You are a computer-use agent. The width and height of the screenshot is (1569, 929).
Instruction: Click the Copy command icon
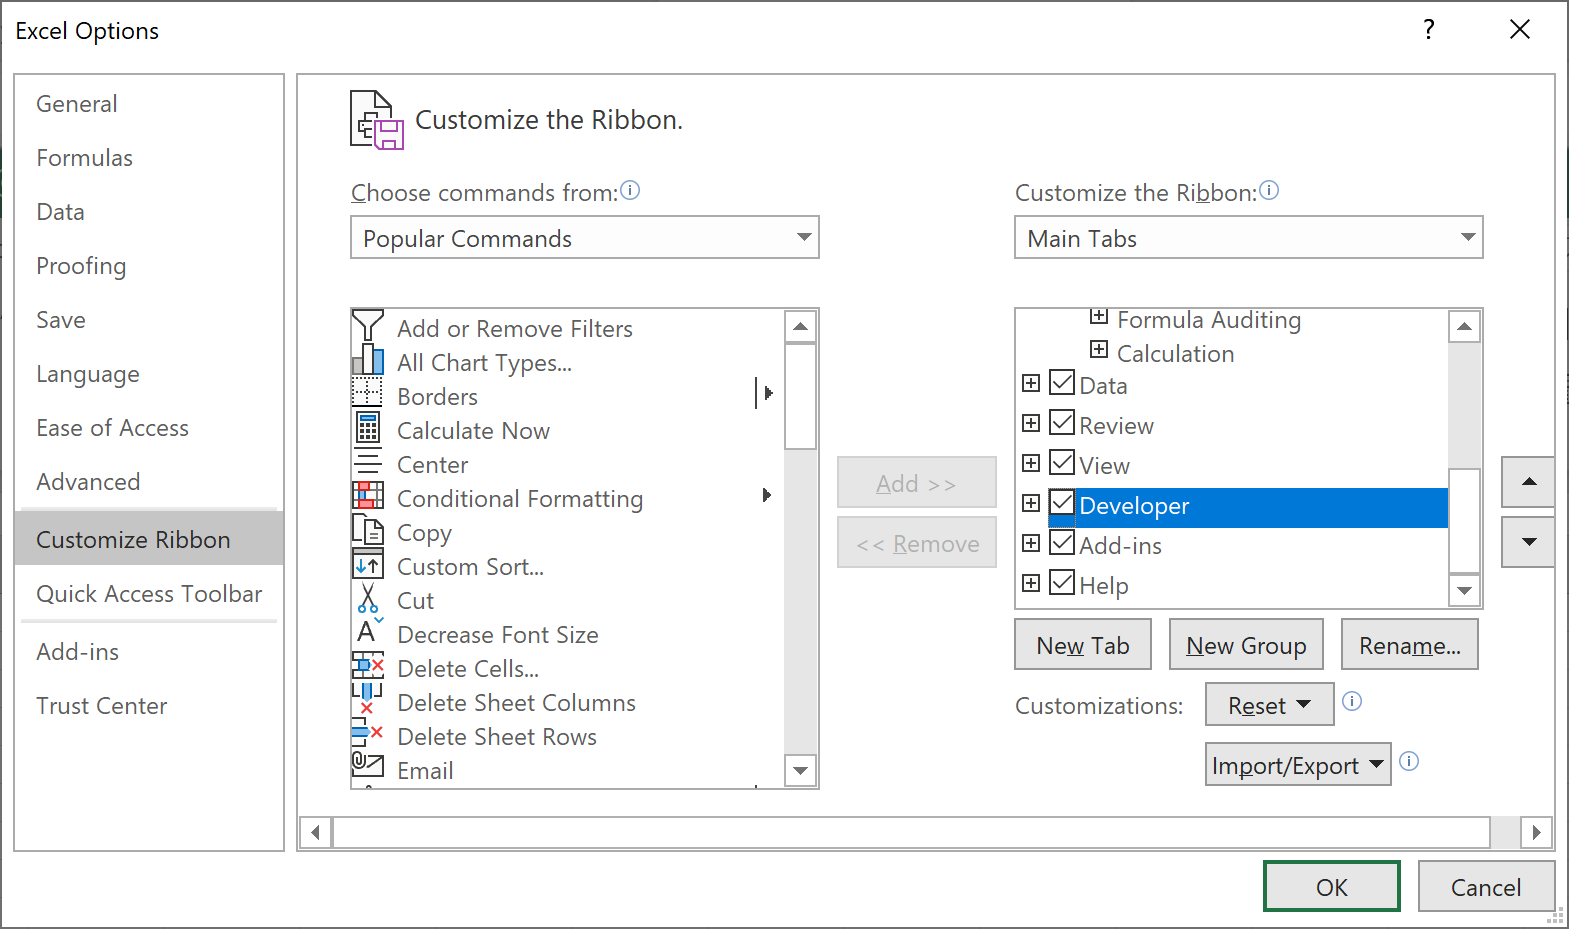[x=367, y=530]
